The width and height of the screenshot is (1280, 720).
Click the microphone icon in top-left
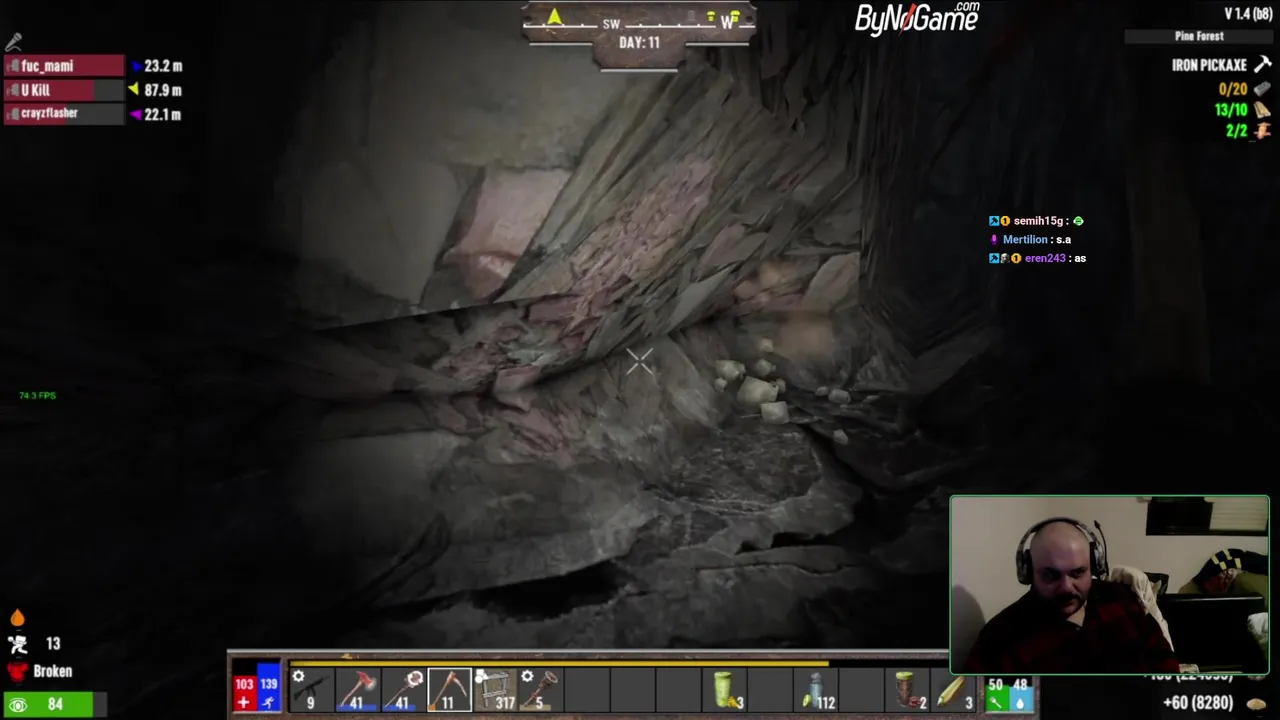(14, 42)
